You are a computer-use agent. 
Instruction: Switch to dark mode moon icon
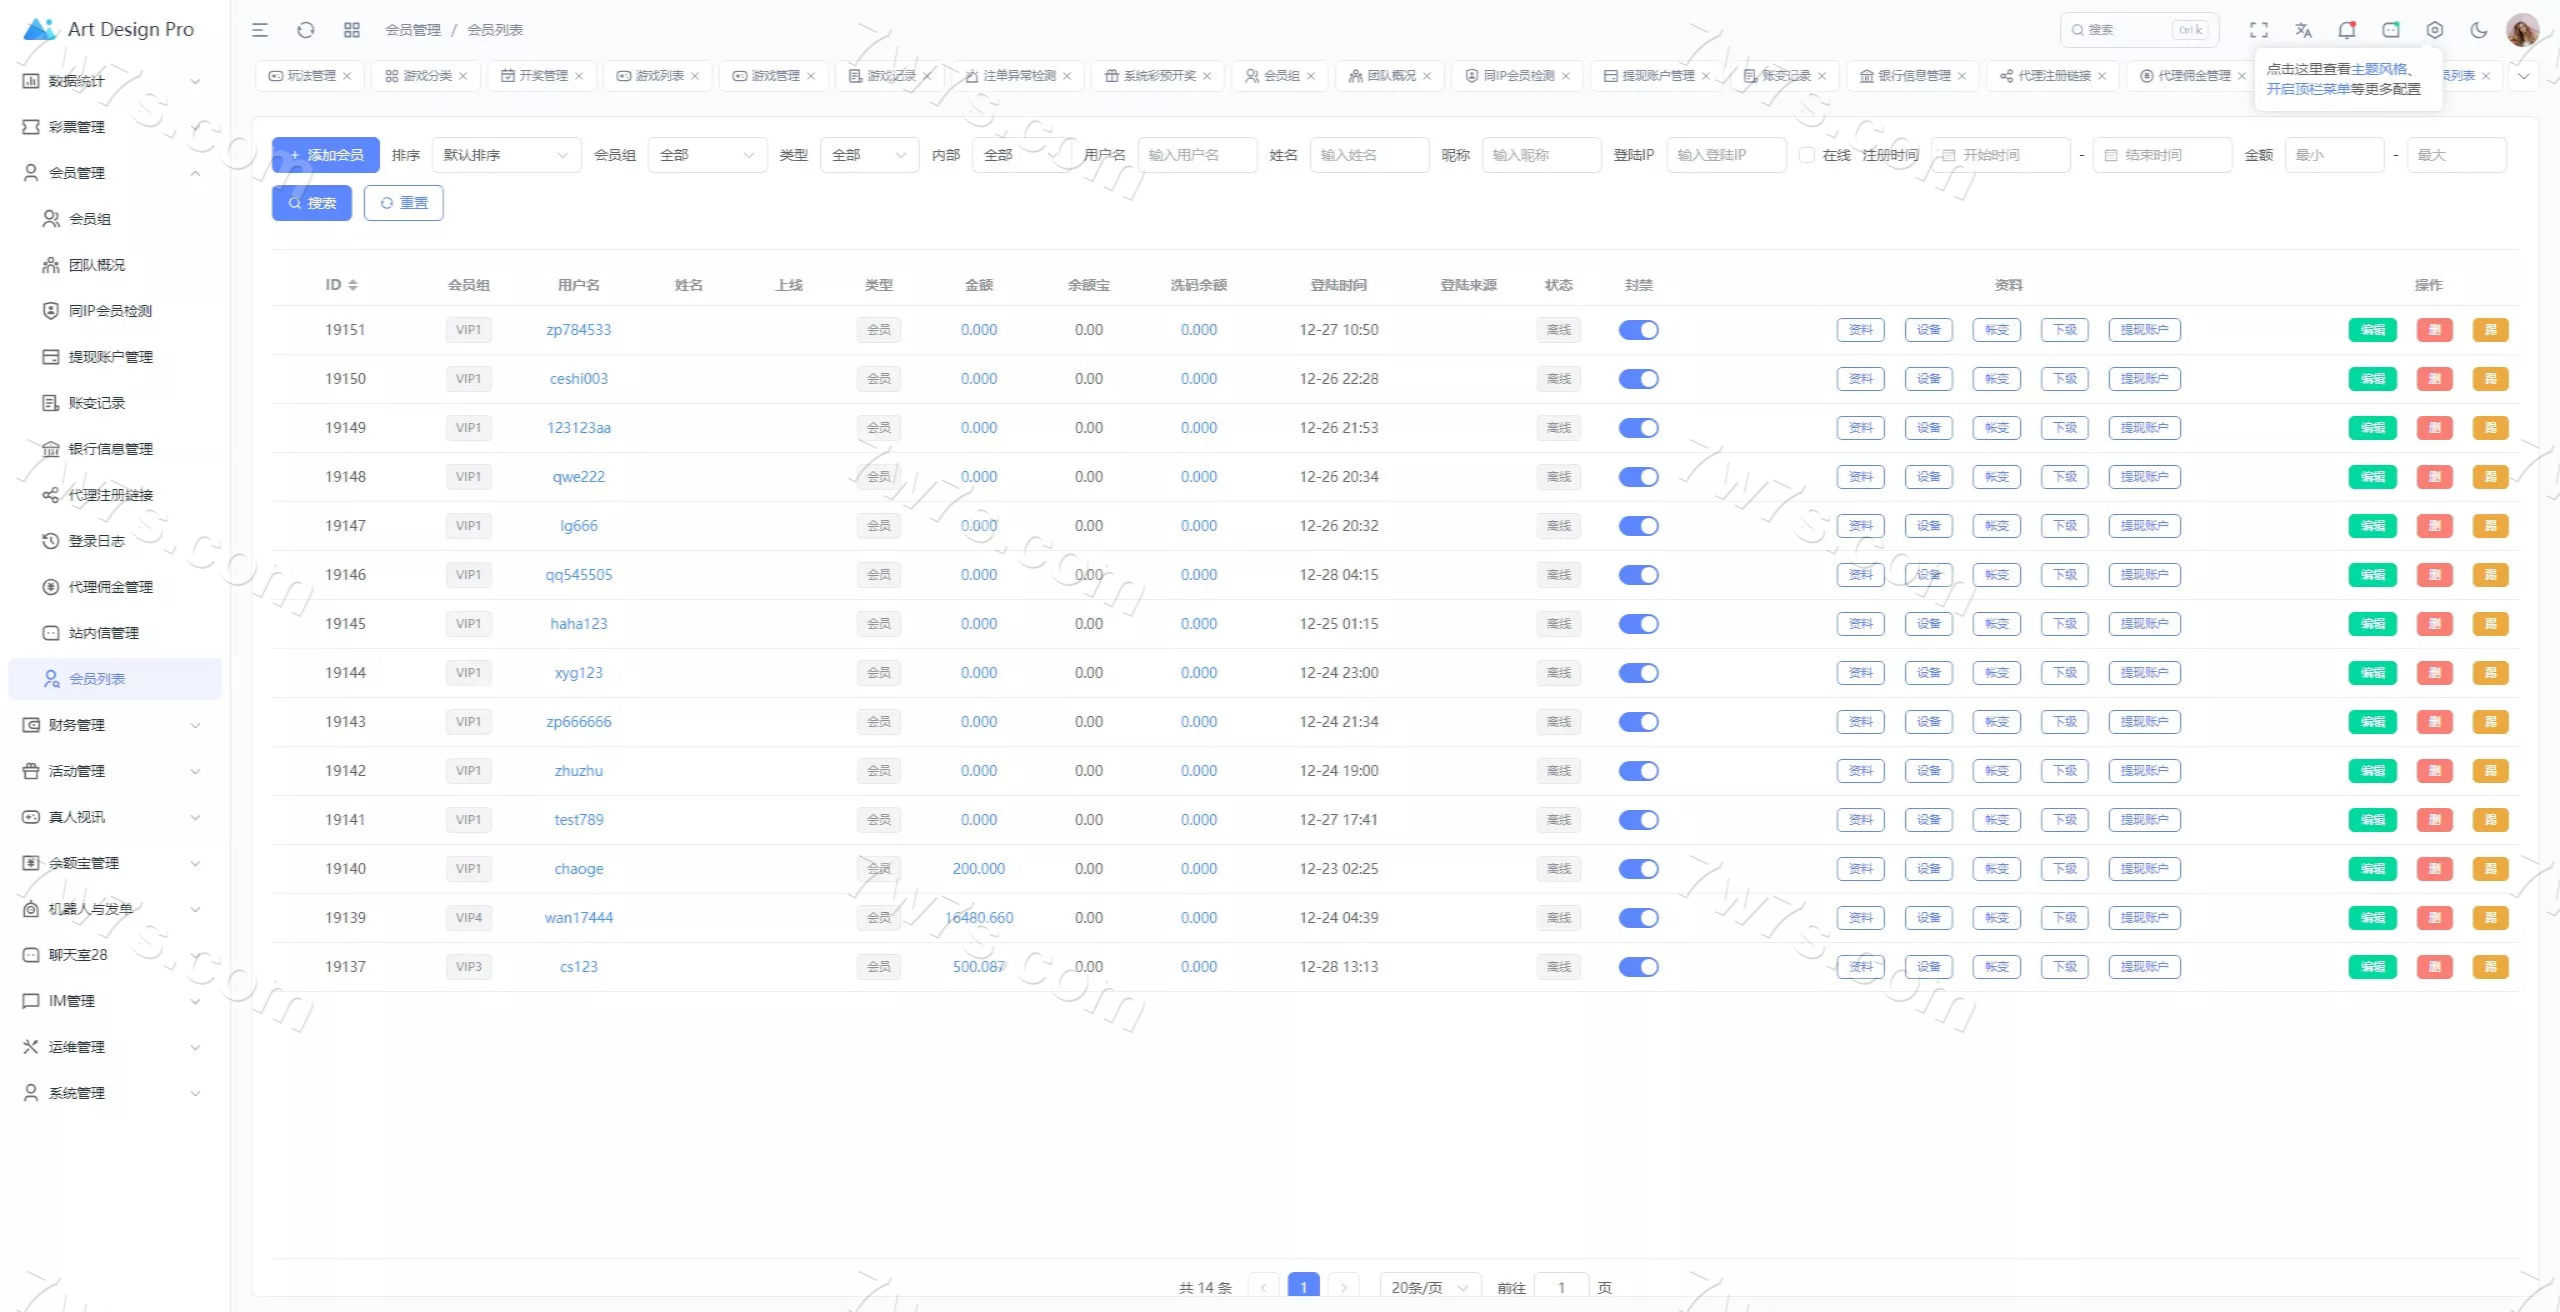coord(2479,30)
